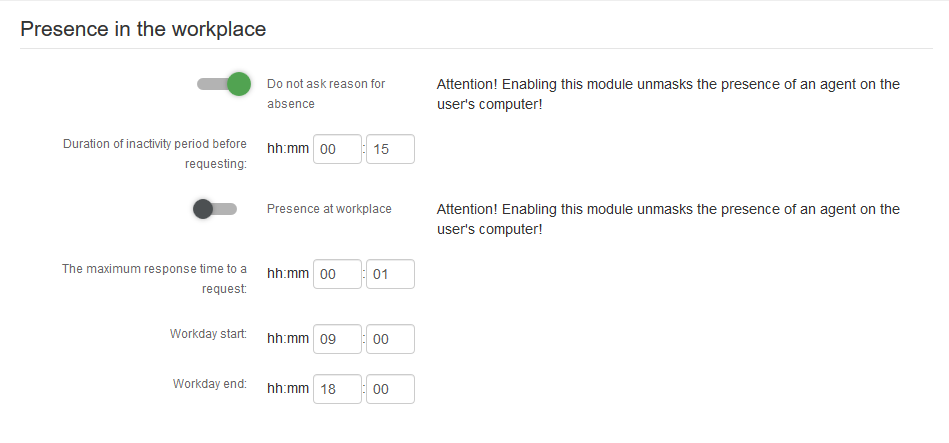949x443 pixels.
Task: Click the 'Presence at workplace' toggle label
Action: (x=329, y=209)
